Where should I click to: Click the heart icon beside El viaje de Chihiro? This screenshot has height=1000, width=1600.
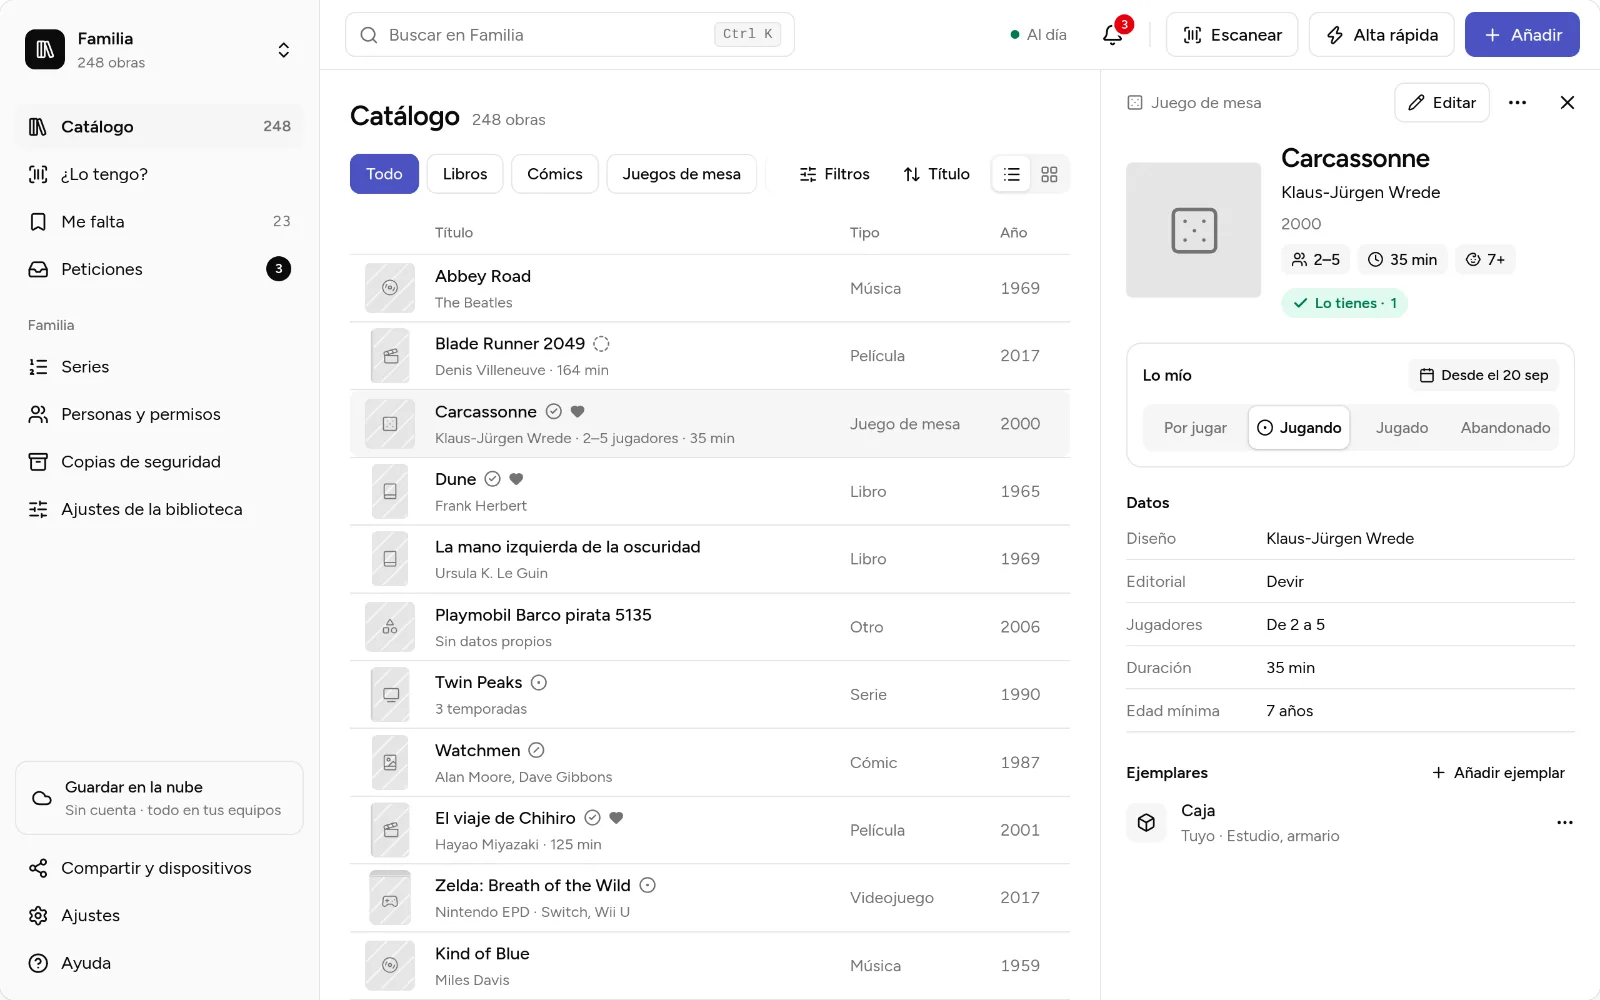616,818
